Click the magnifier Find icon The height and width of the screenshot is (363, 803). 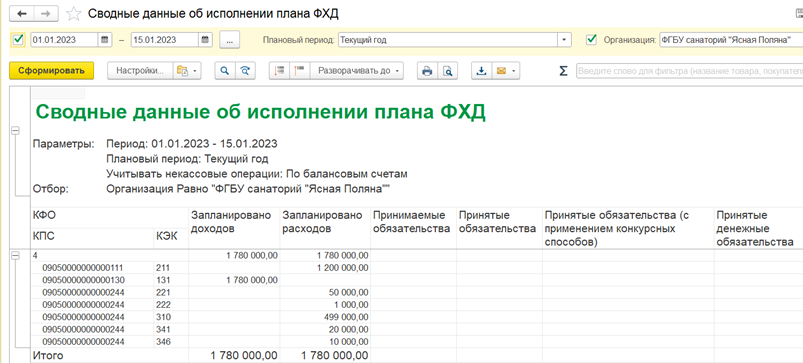tap(224, 71)
